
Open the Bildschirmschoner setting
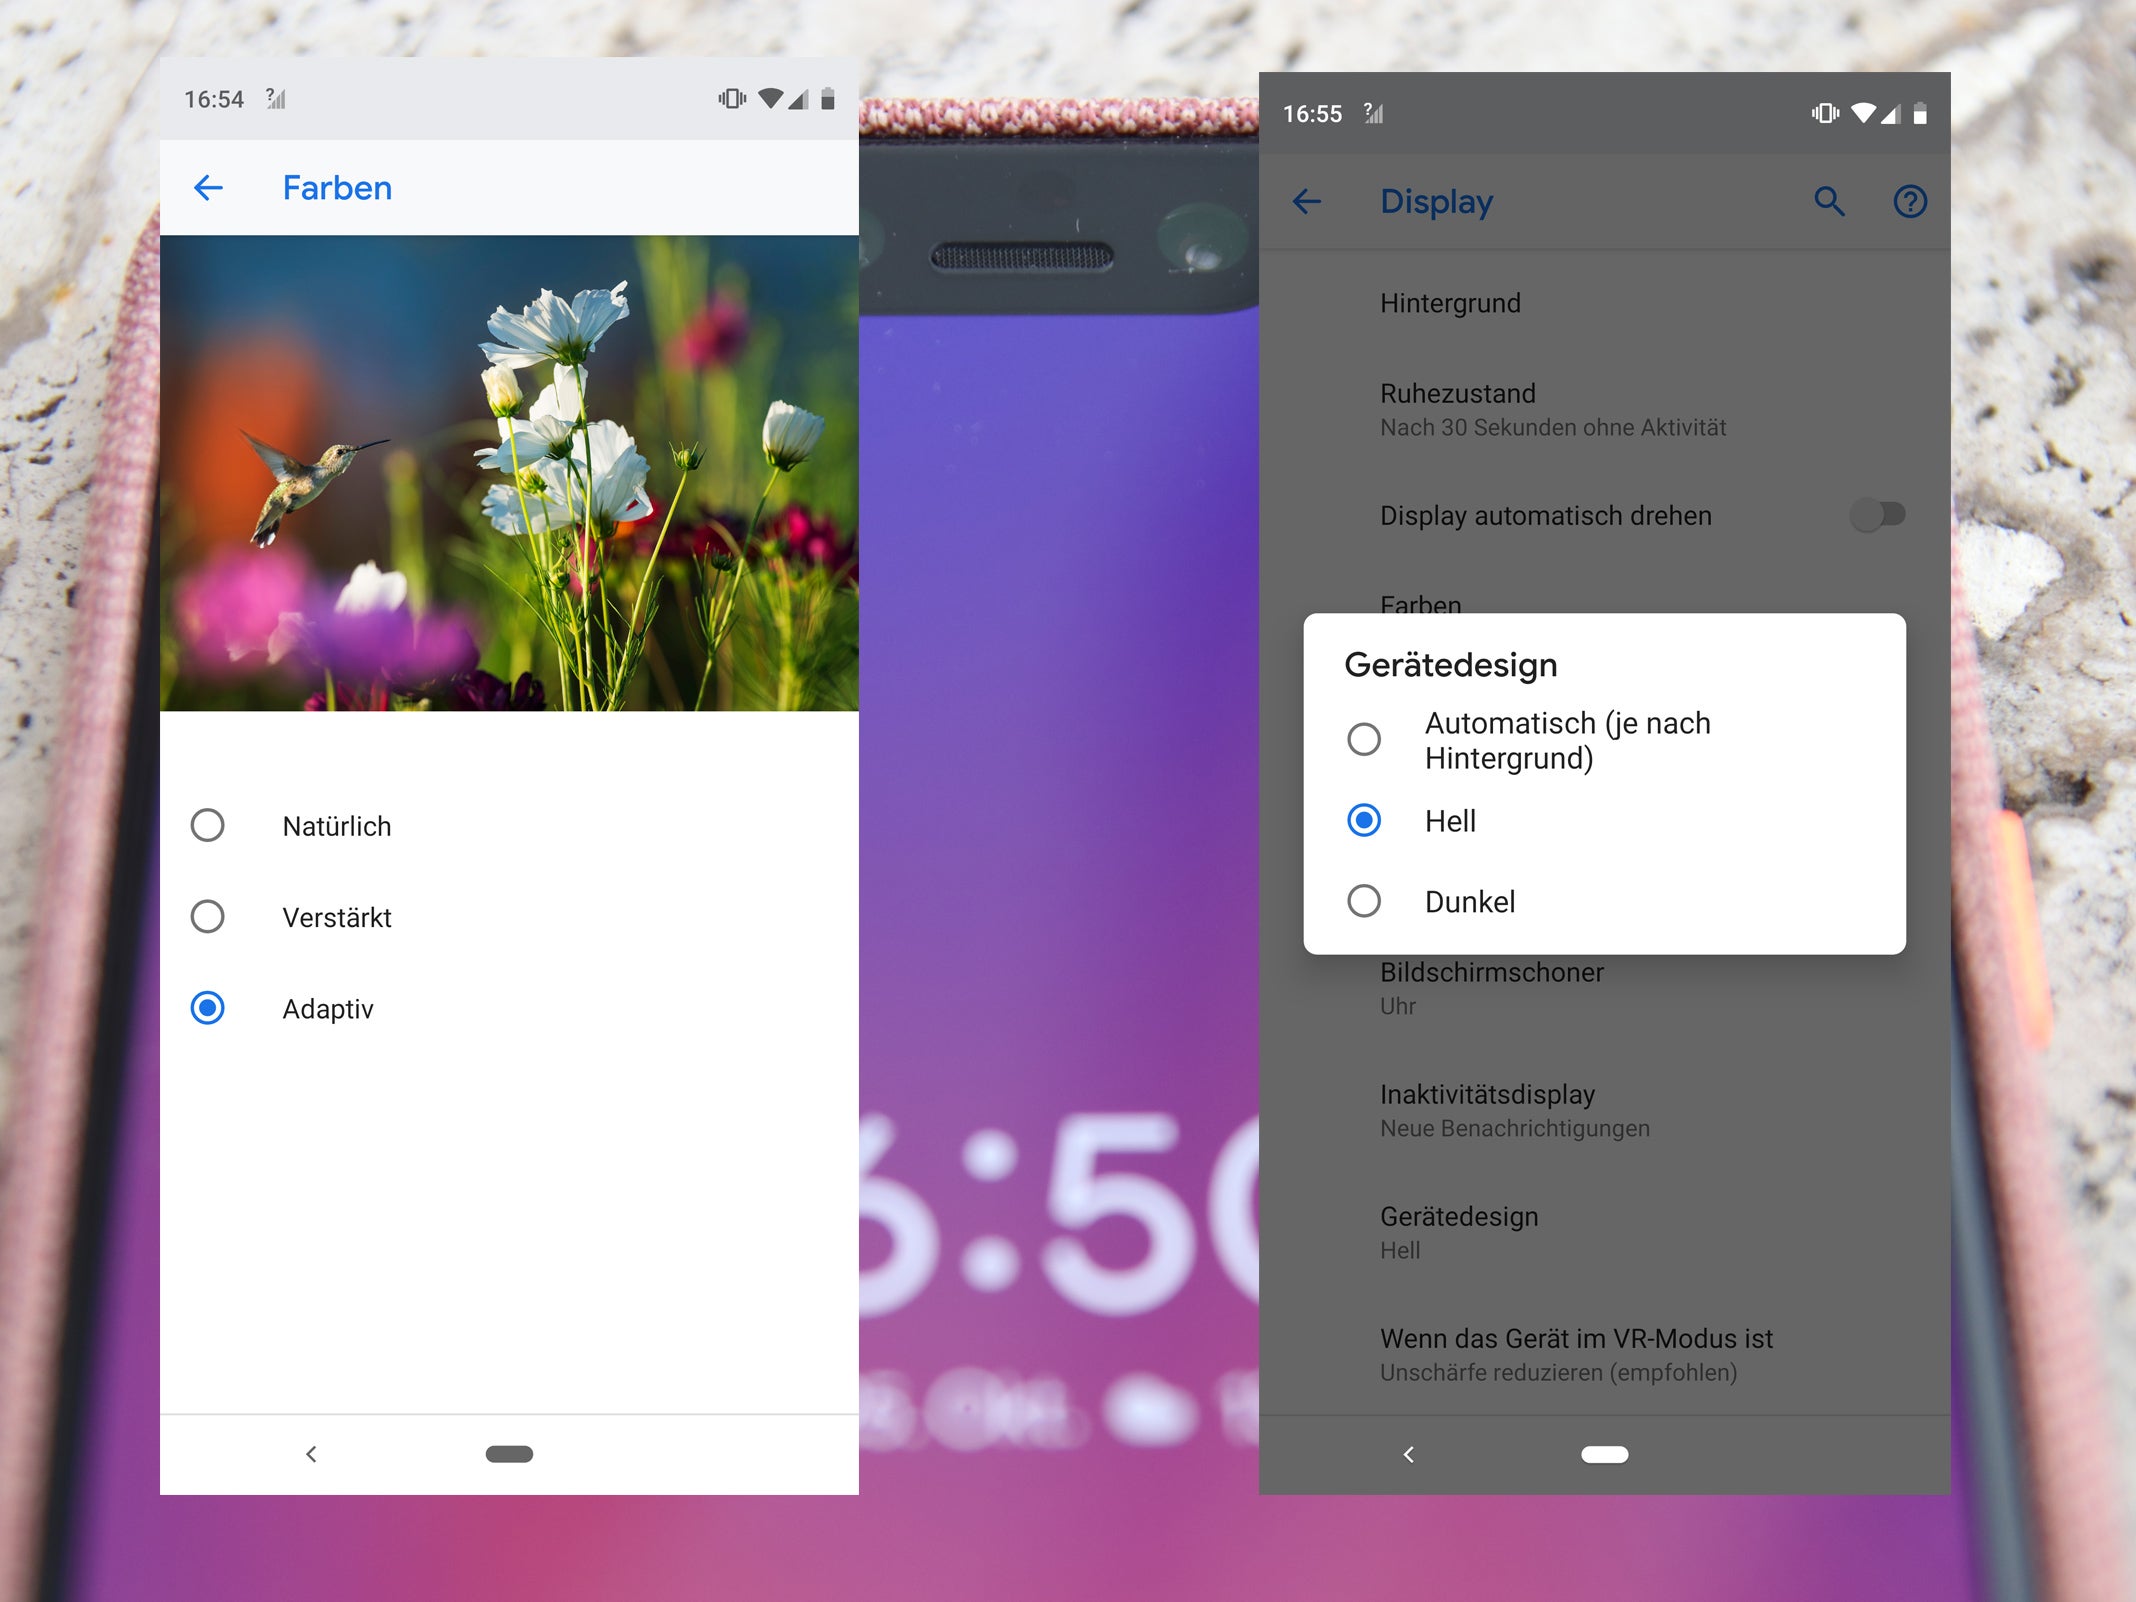tap(1605, 987)
